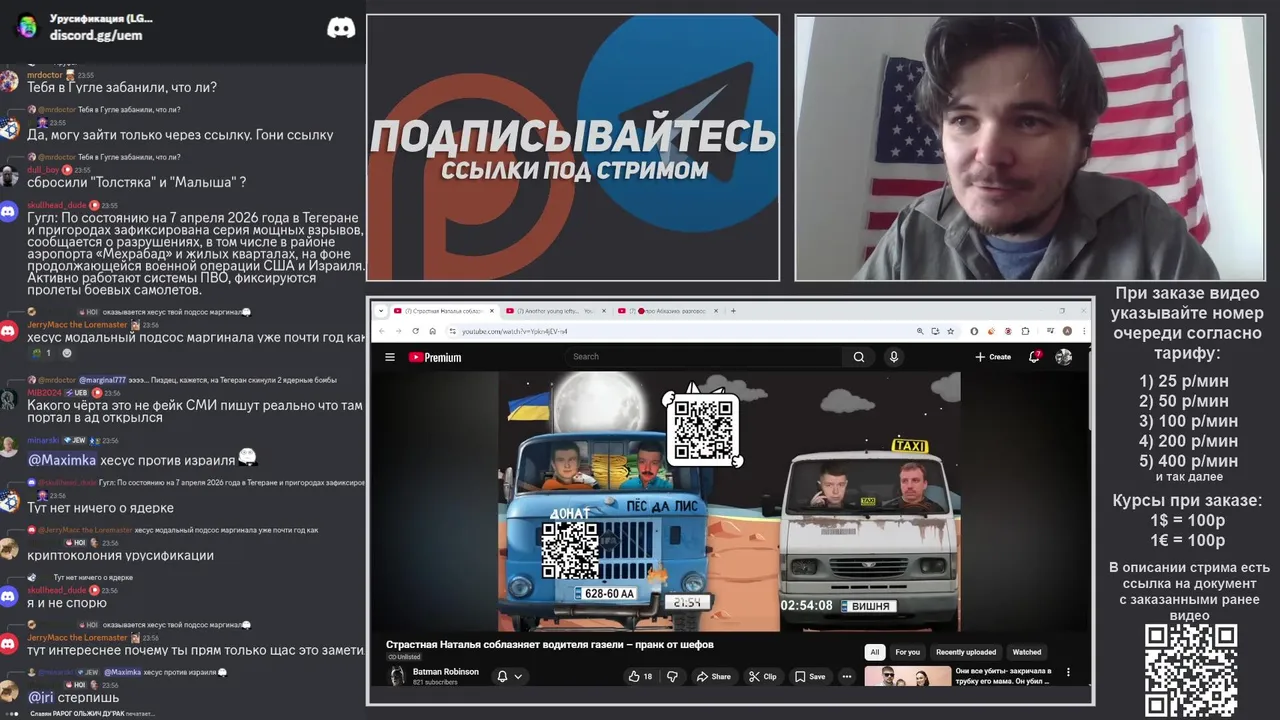Viewport: 1280px width, 720px height.
Task: Click the discord.gg/uem invite text
Action: (x=96, y=35)
